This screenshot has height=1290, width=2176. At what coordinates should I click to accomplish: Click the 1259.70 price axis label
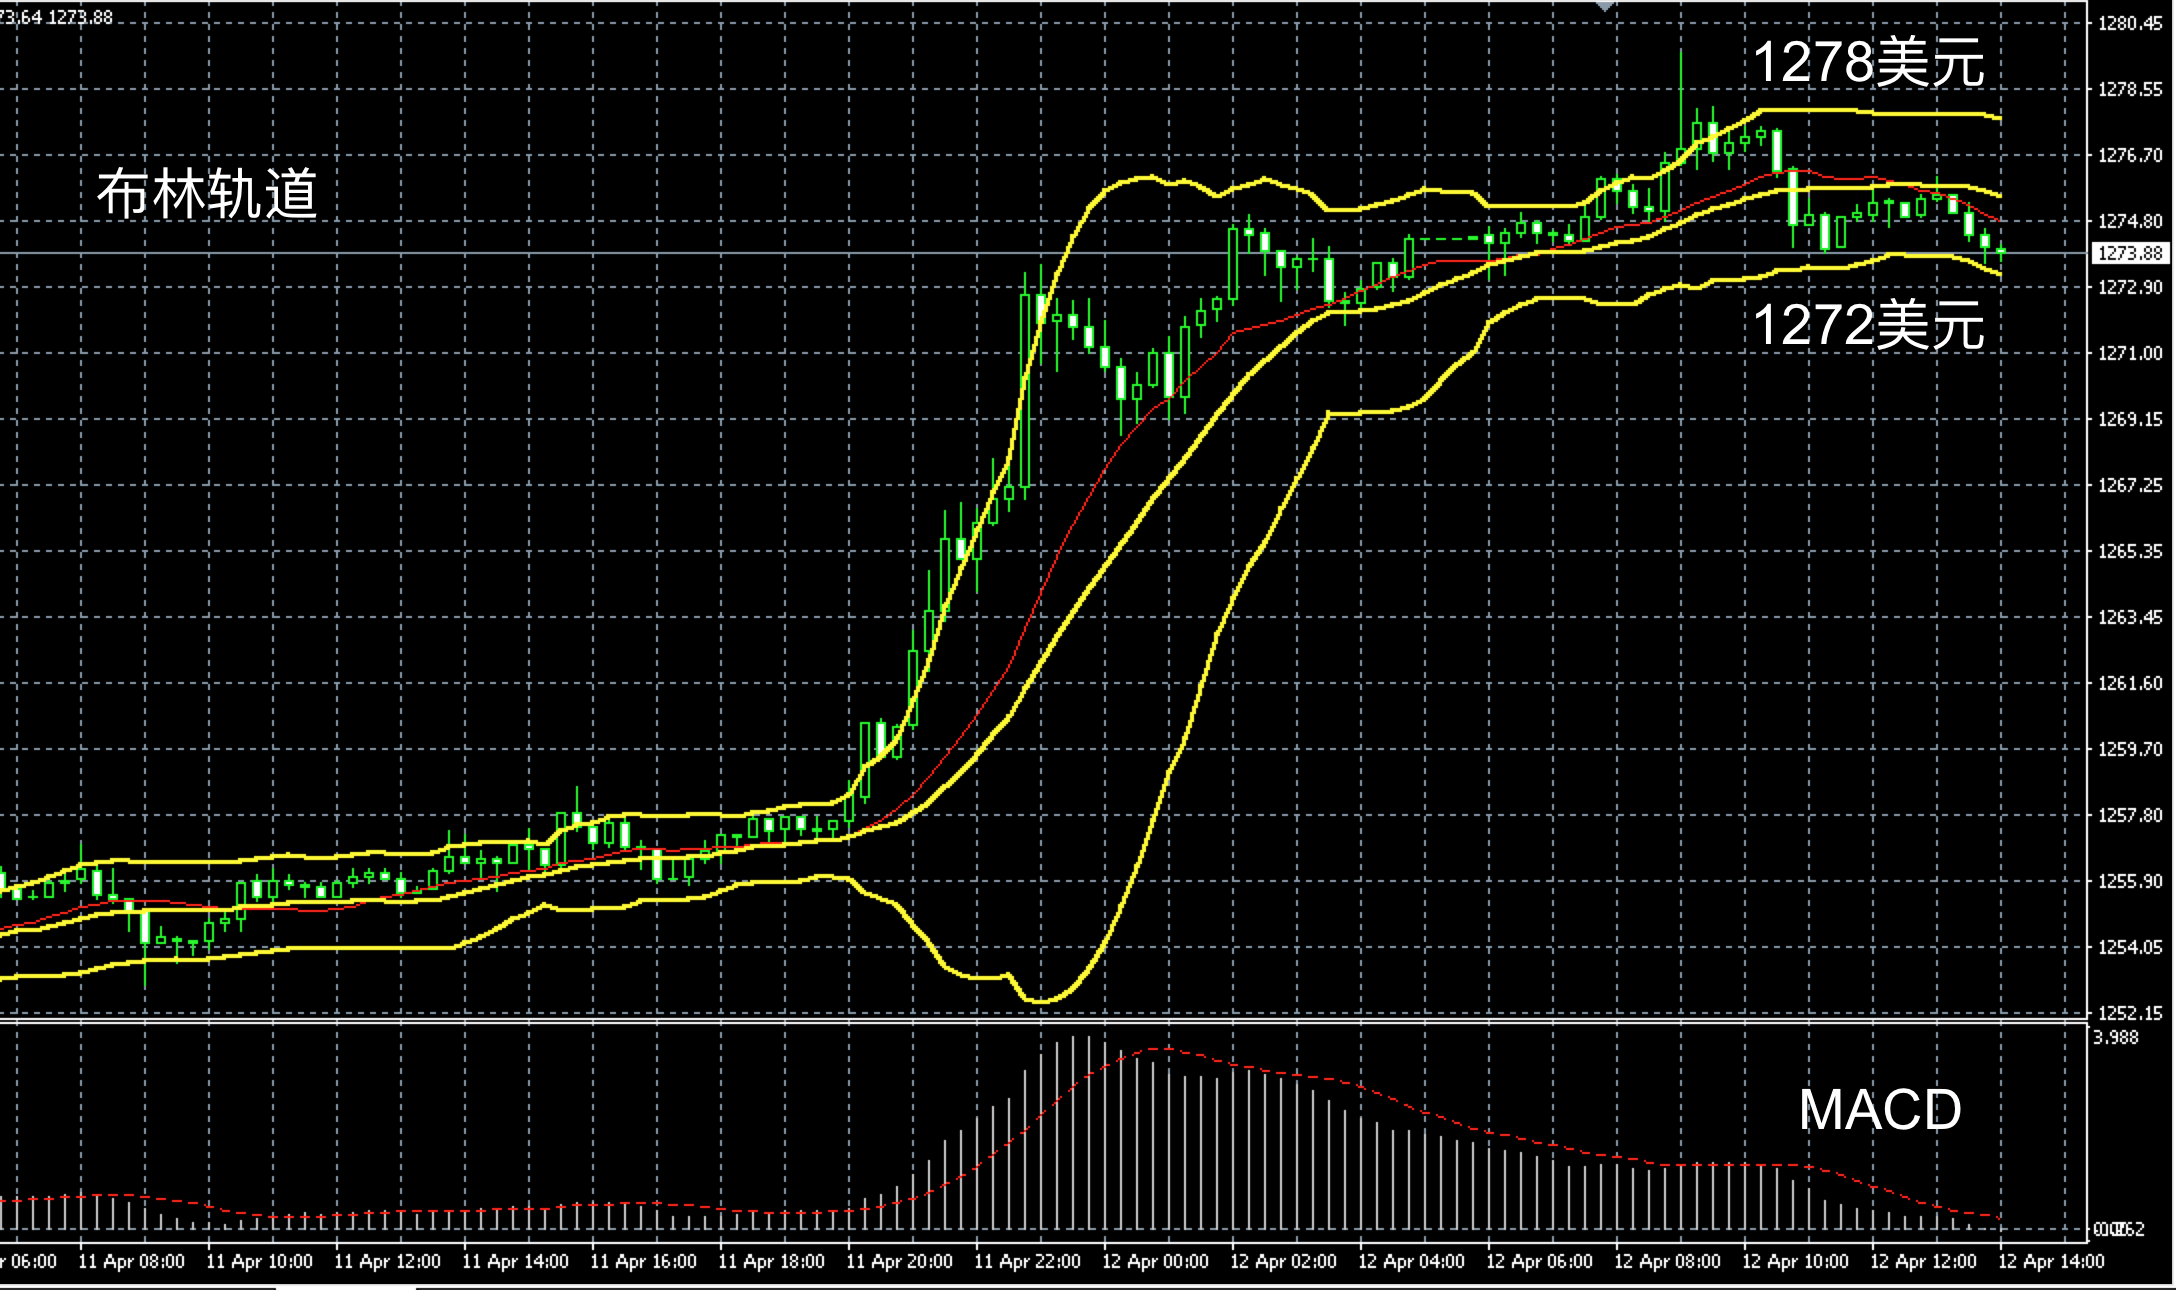click(x=2129, y=749)
